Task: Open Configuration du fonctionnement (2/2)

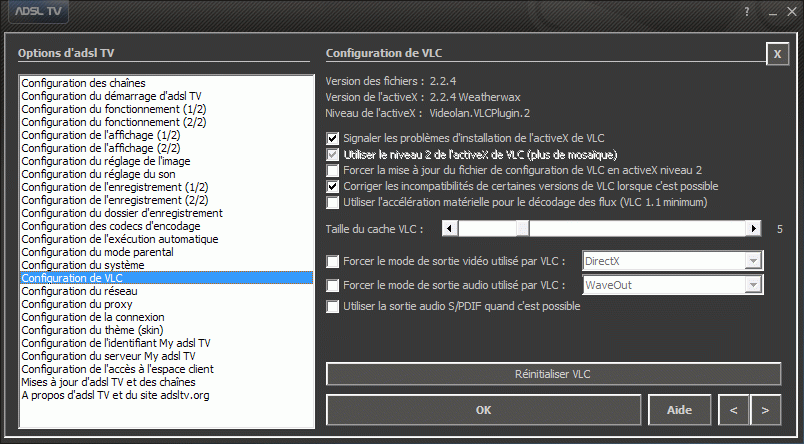Action: pyautogui.click(x=166, y=122)
